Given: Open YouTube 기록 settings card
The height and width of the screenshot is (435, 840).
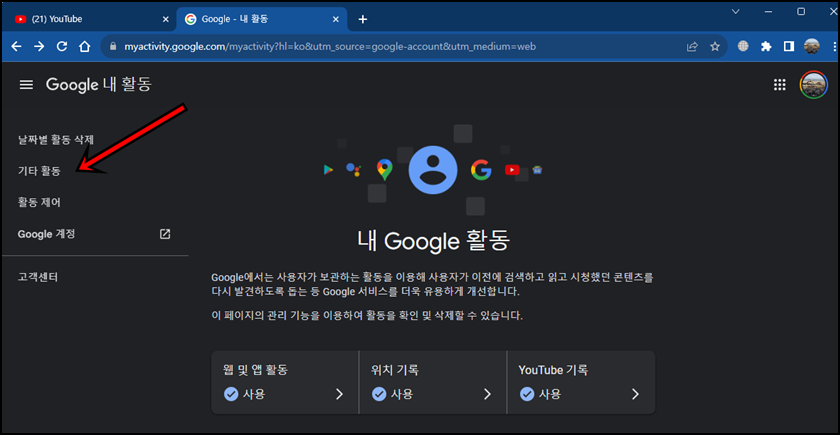Looking at the screenshot, I should click(581, 382).
